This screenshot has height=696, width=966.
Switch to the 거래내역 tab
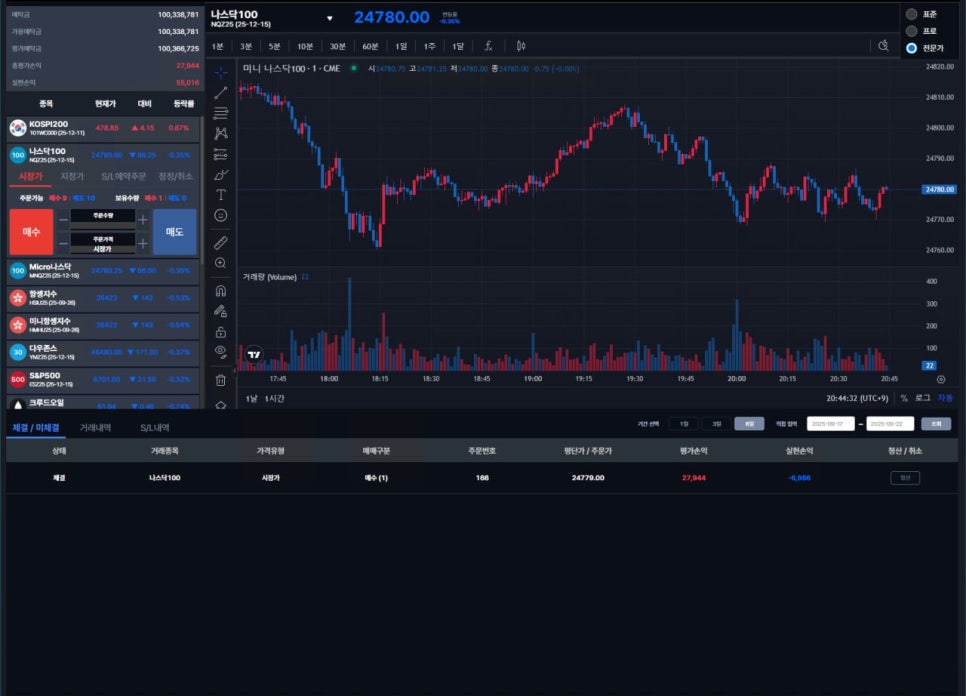[x=95, y=428]
